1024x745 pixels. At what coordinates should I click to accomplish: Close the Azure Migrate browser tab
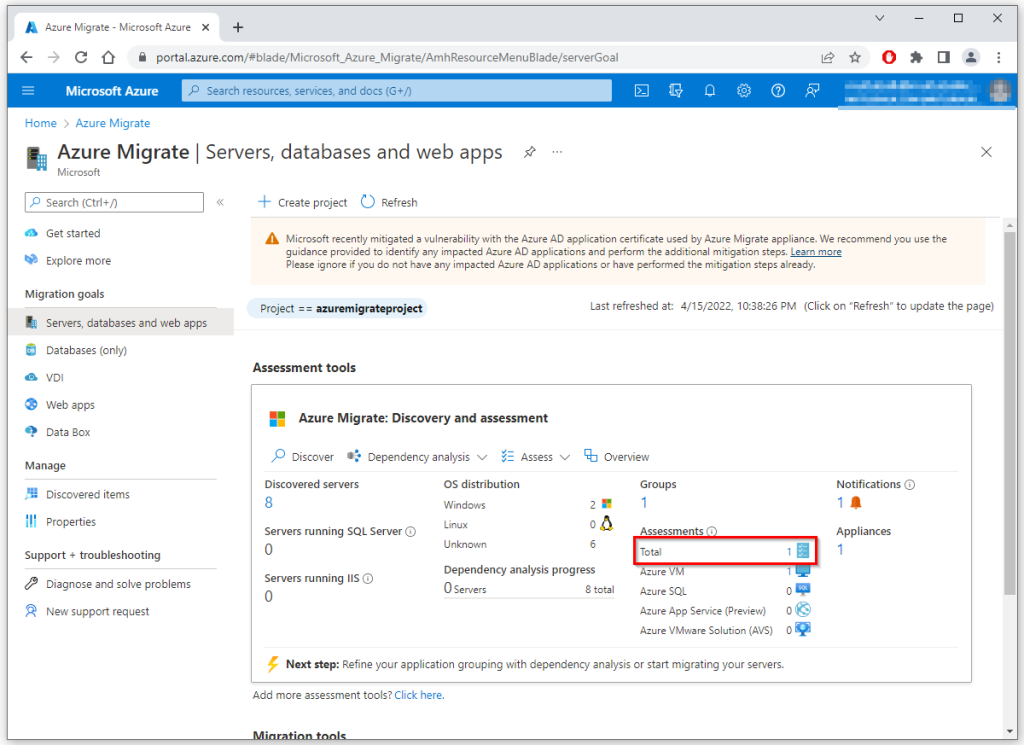point(206,27)
